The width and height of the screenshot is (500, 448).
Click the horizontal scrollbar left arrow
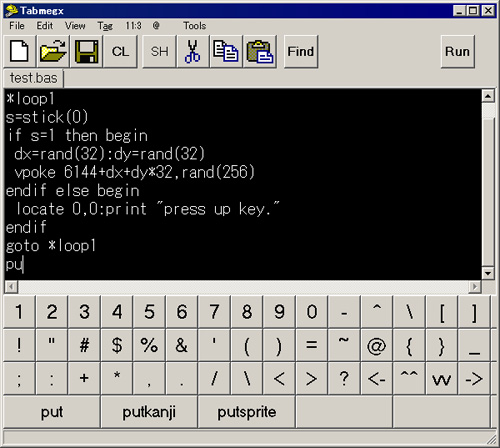point(11,286)
